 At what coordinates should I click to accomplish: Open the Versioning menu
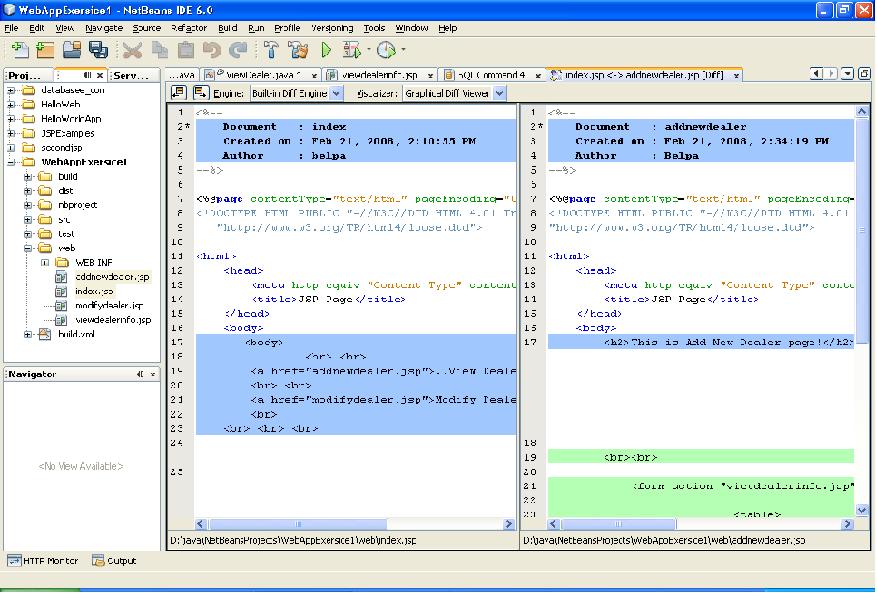click(332, 28)
